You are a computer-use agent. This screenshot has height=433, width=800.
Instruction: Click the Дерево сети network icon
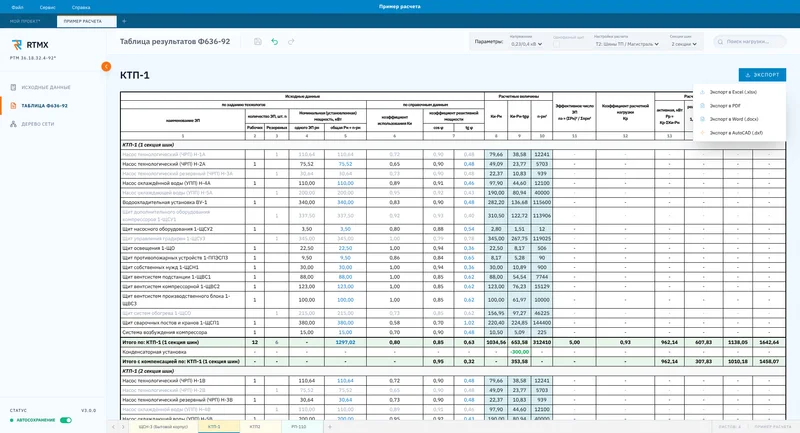[13, 124]
